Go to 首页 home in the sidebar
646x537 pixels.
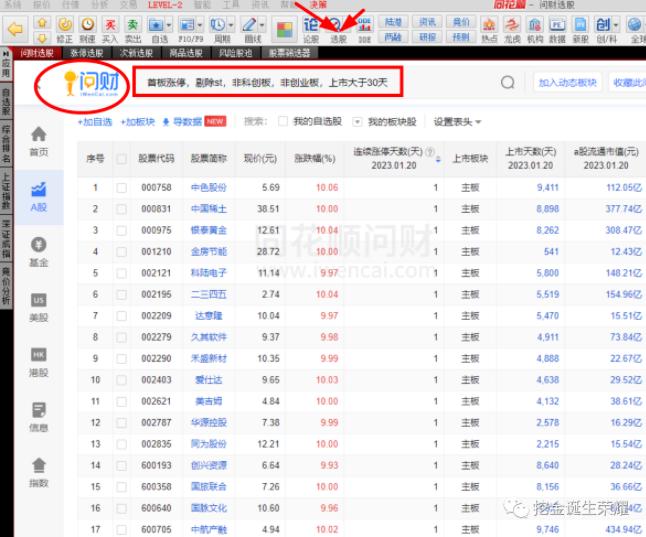coord(39,141)
